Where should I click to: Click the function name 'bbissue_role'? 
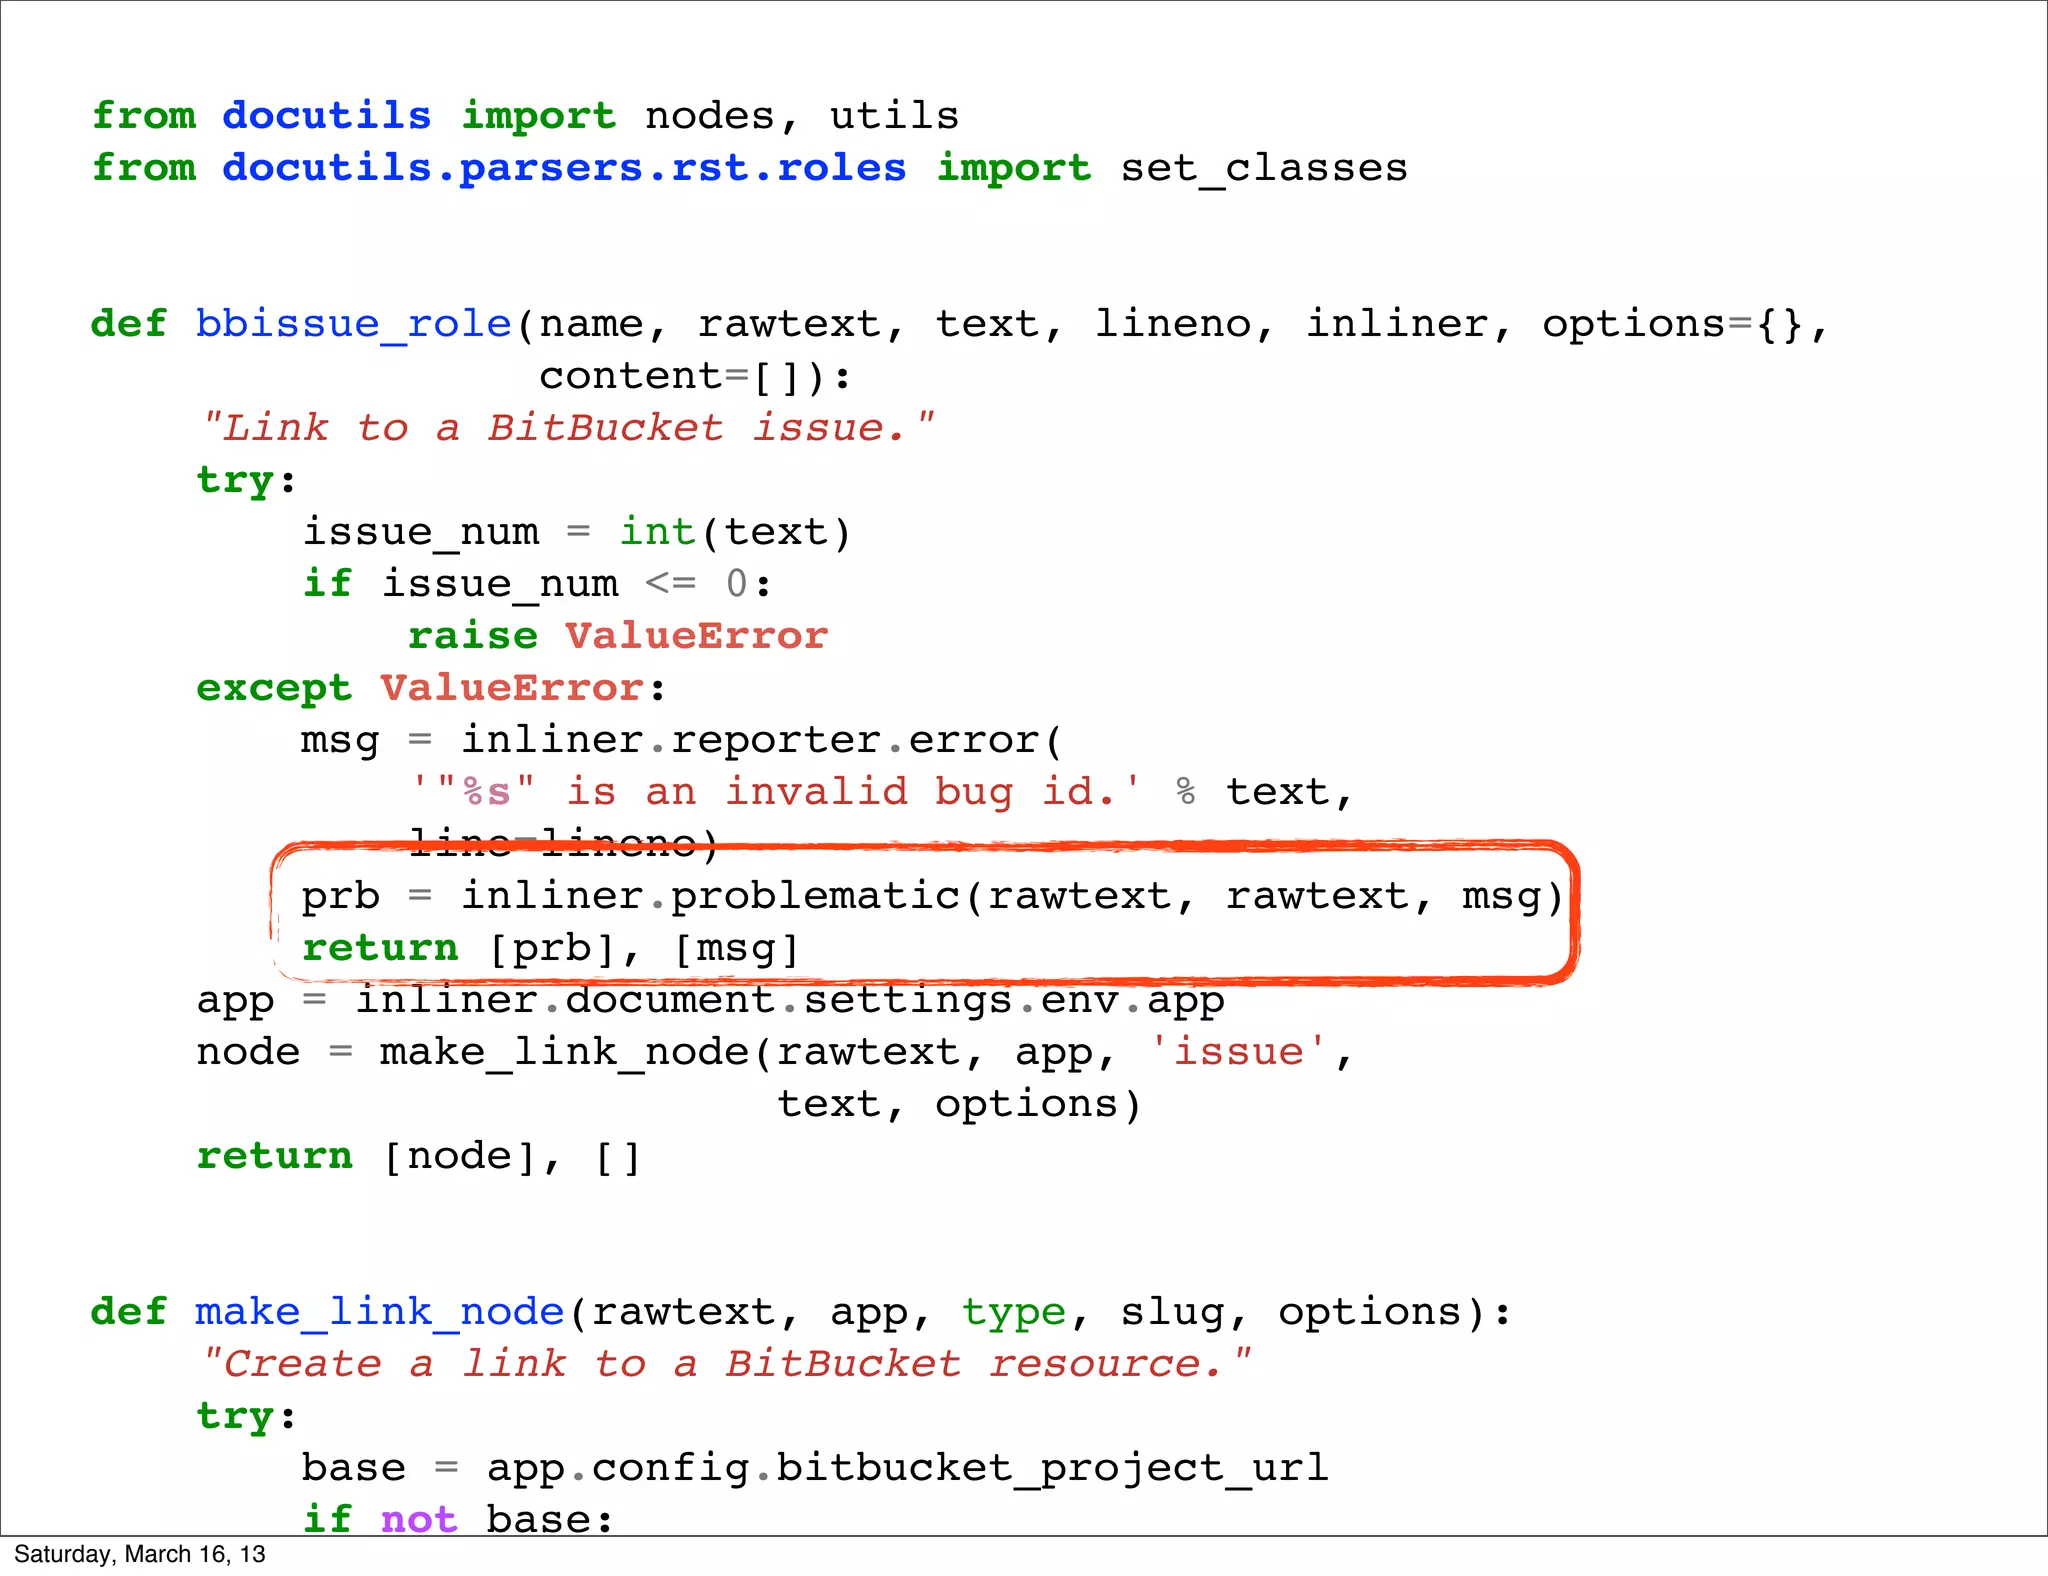[x=354, y=324]
